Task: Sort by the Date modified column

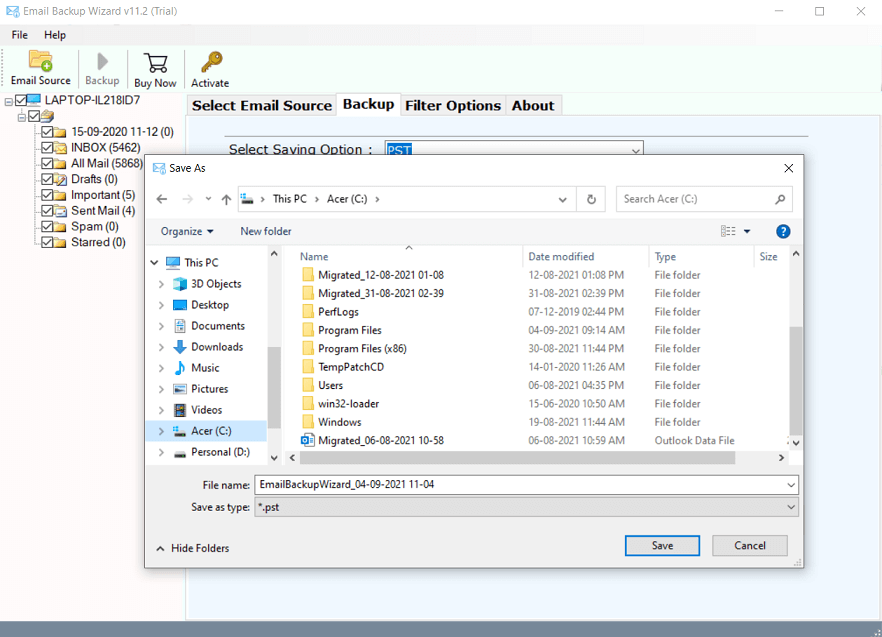Action: pos(585,257)
